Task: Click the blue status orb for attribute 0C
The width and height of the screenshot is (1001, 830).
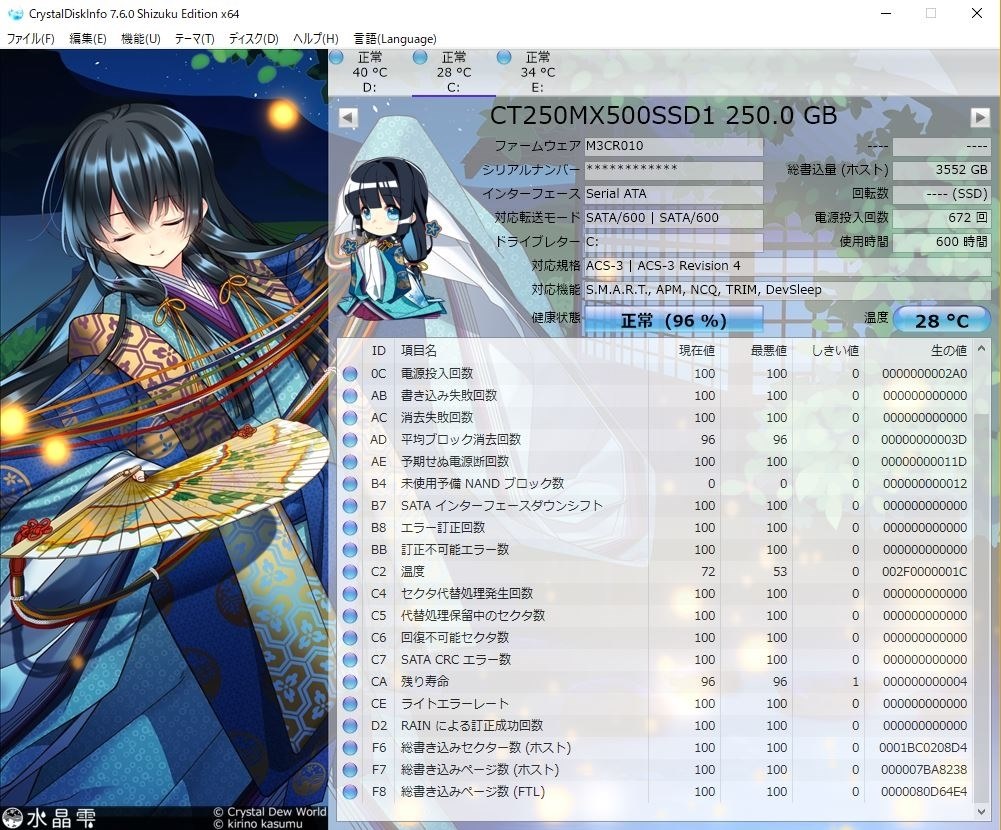Action: pyautogui.click(x=350, y=374)
